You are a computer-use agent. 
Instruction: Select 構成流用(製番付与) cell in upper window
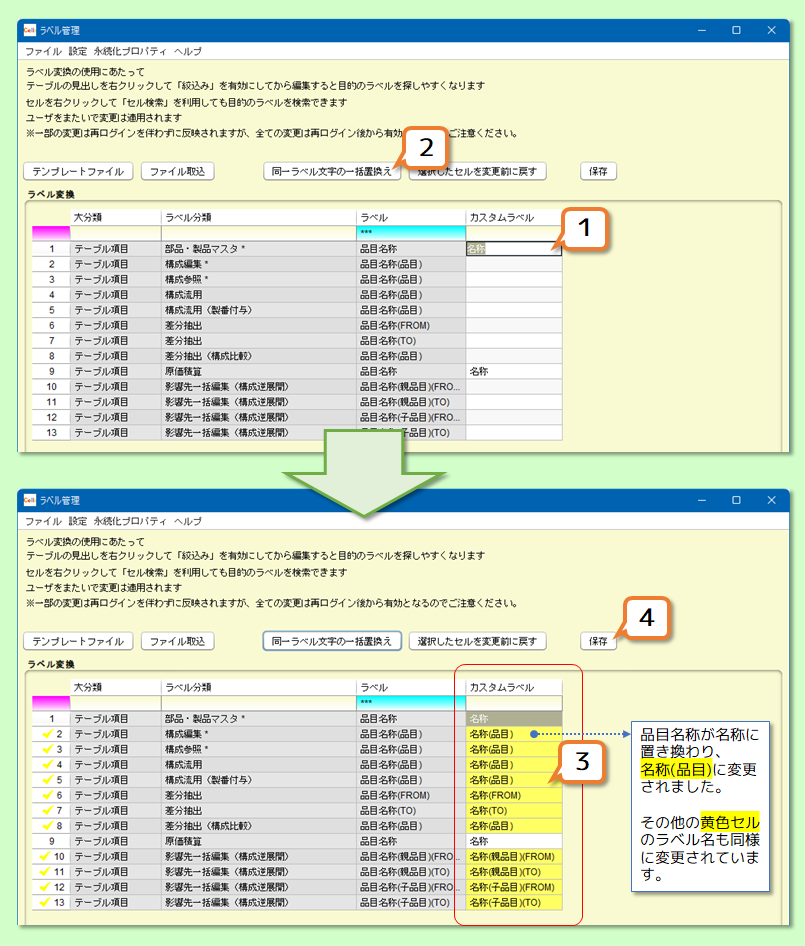(258, 310)
